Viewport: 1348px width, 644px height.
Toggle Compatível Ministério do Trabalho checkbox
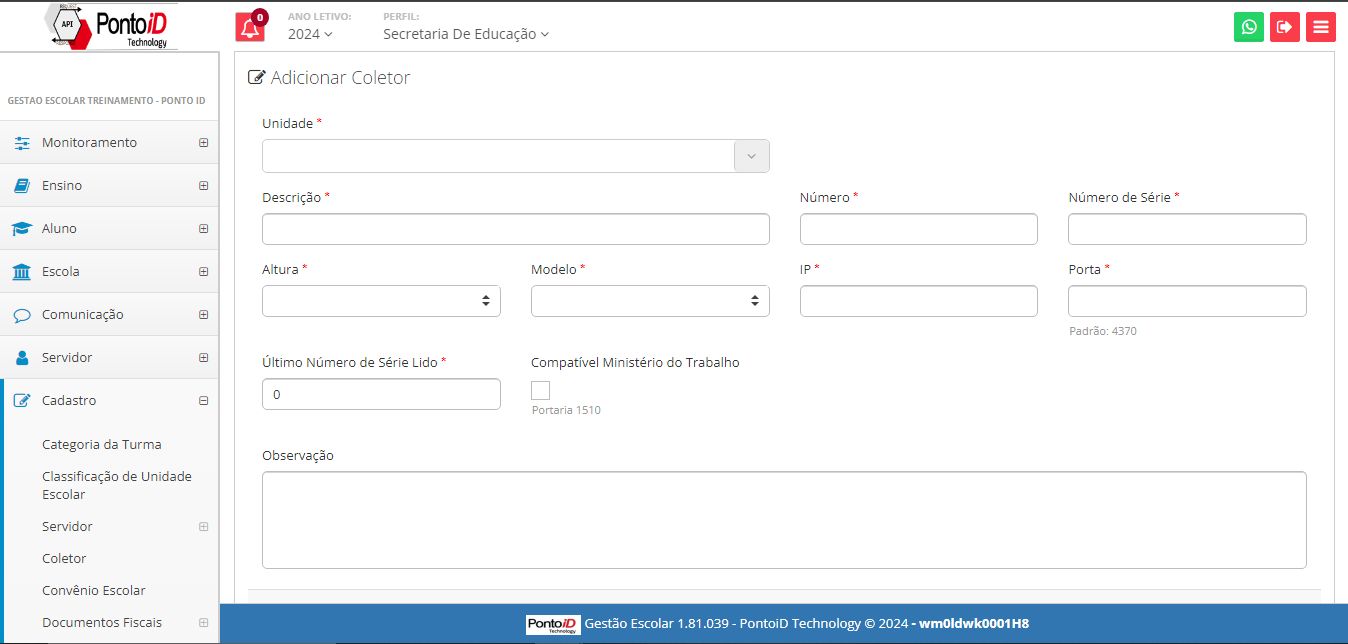[540, 391]
